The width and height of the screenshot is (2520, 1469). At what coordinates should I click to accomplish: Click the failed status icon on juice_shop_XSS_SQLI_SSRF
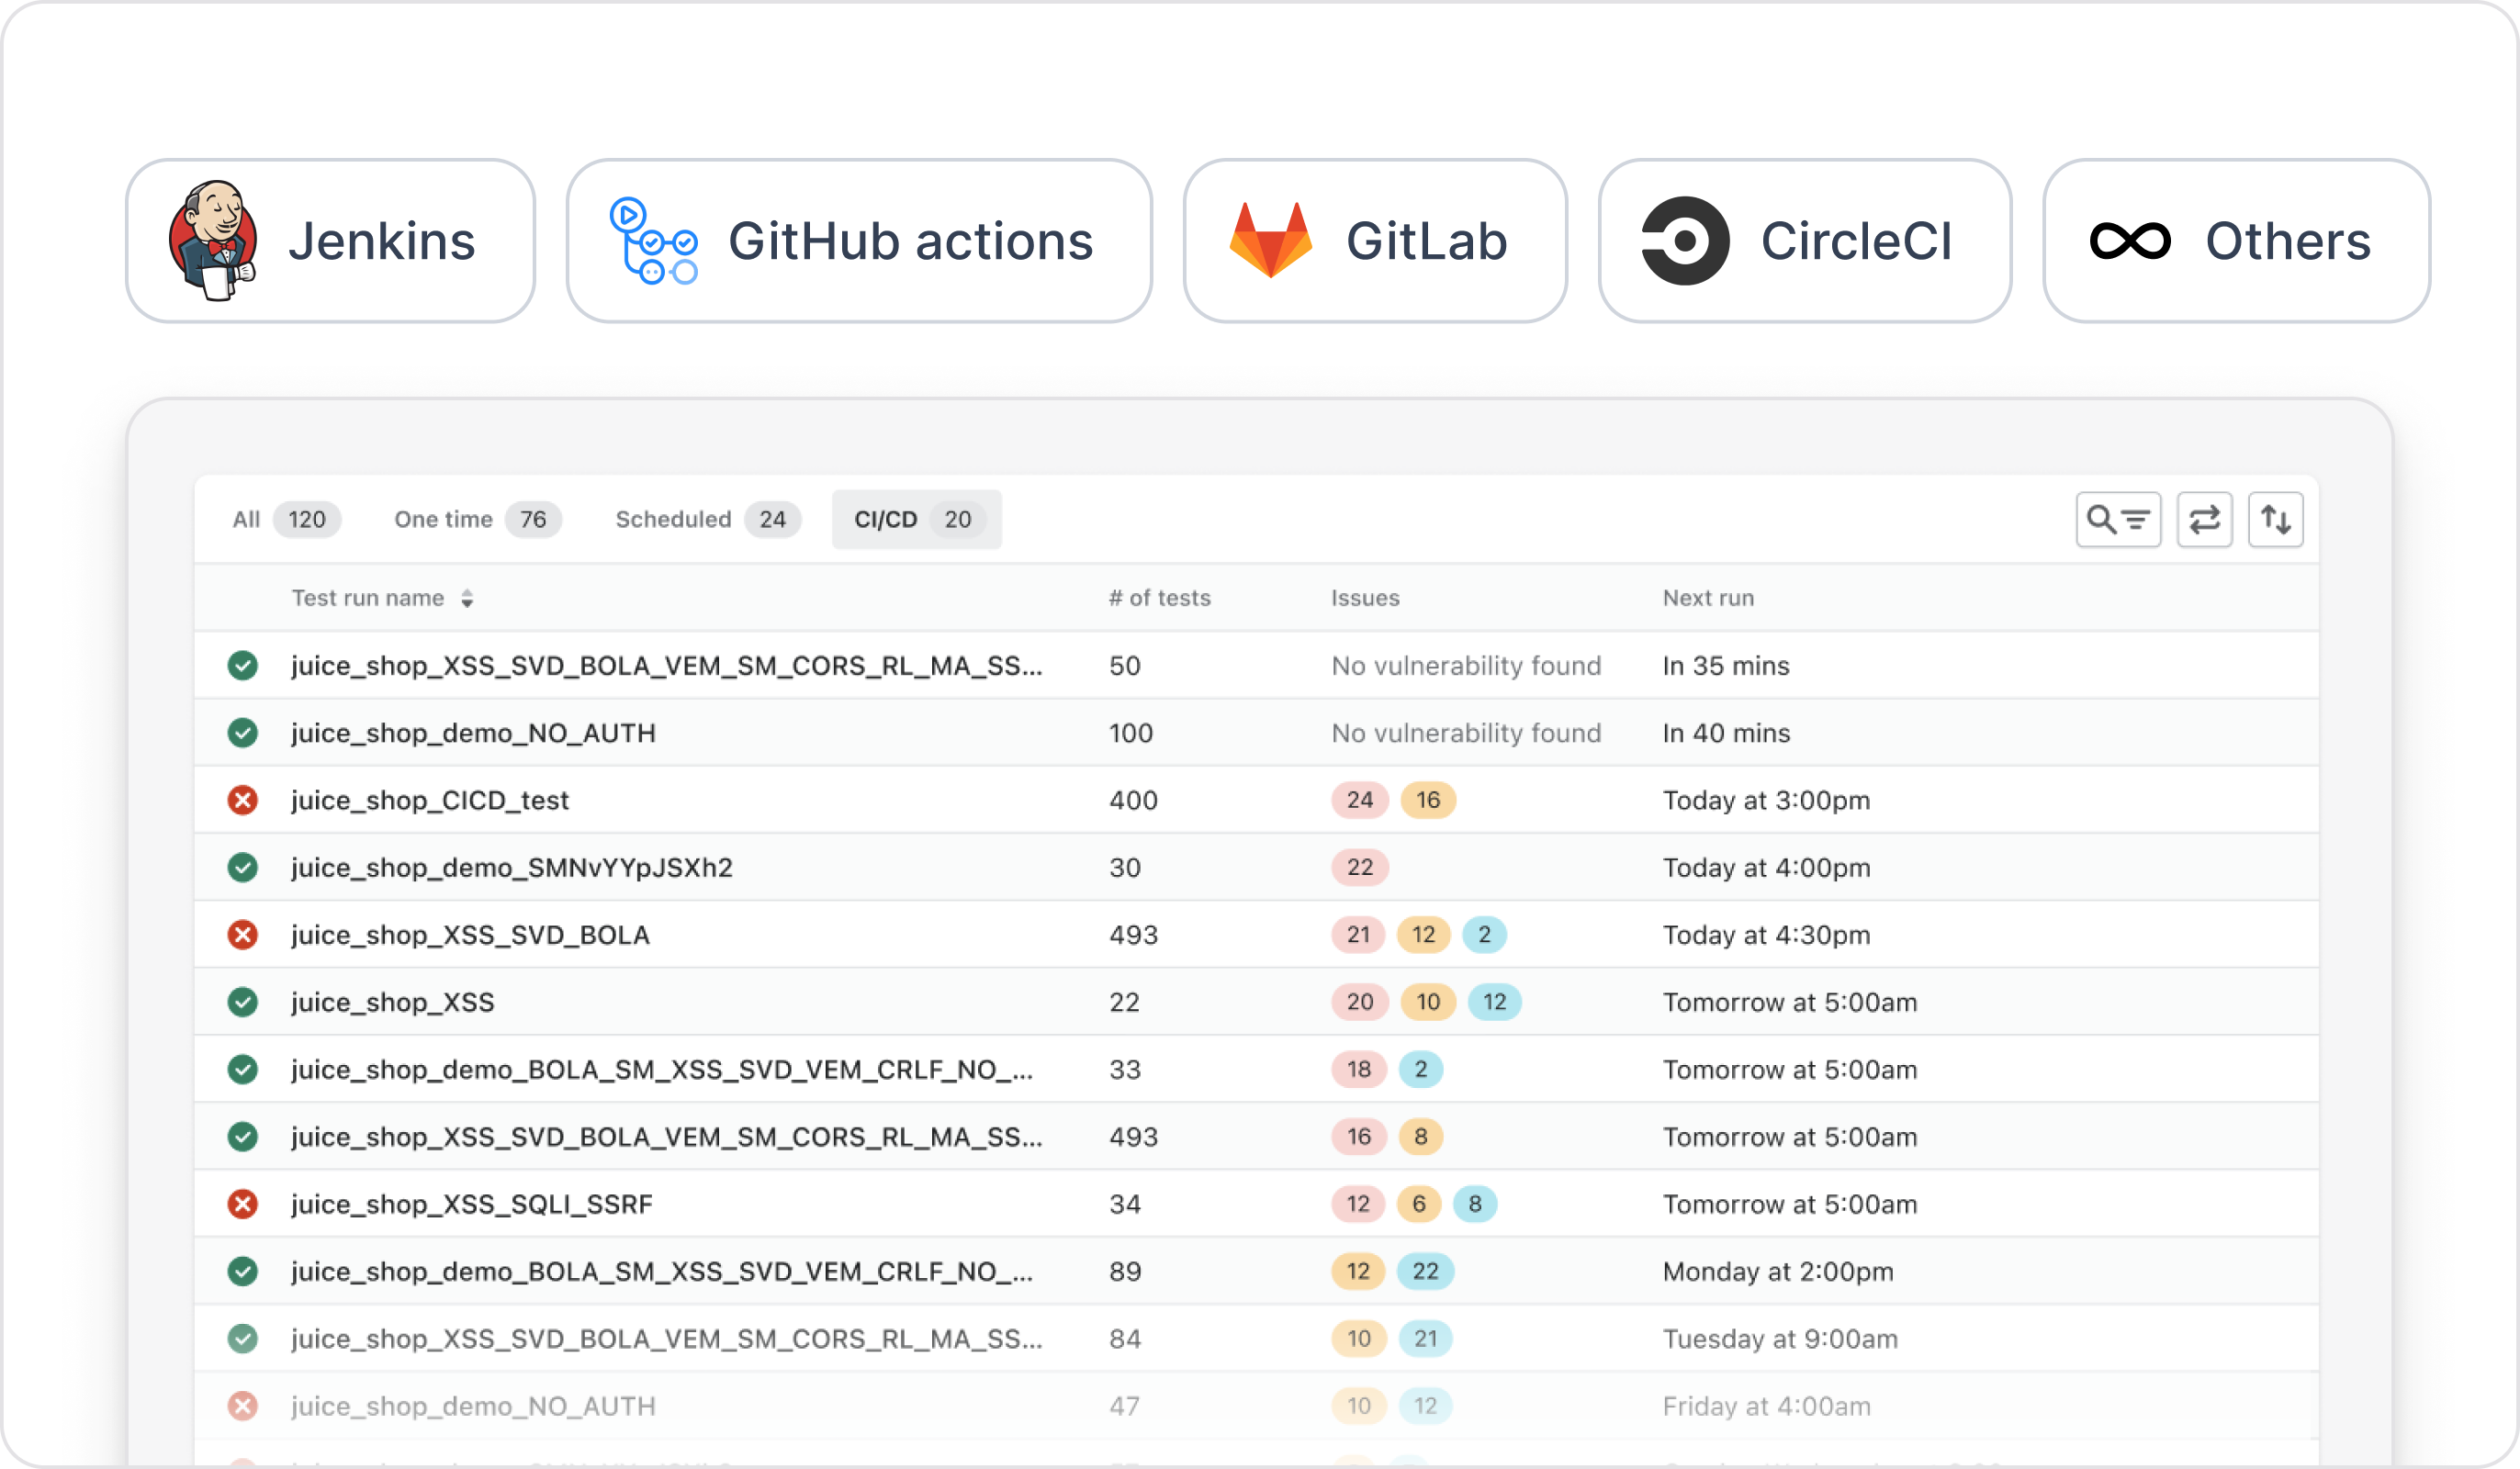(x=243, y=1204)
